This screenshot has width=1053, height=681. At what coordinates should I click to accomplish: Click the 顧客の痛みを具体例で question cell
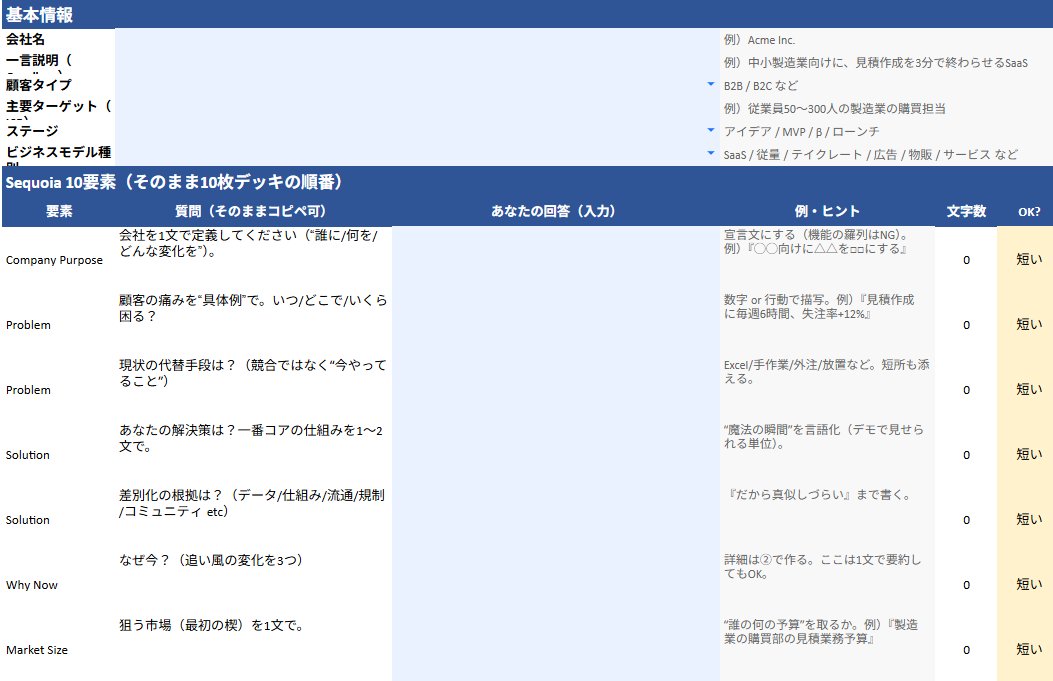[253, 324]
